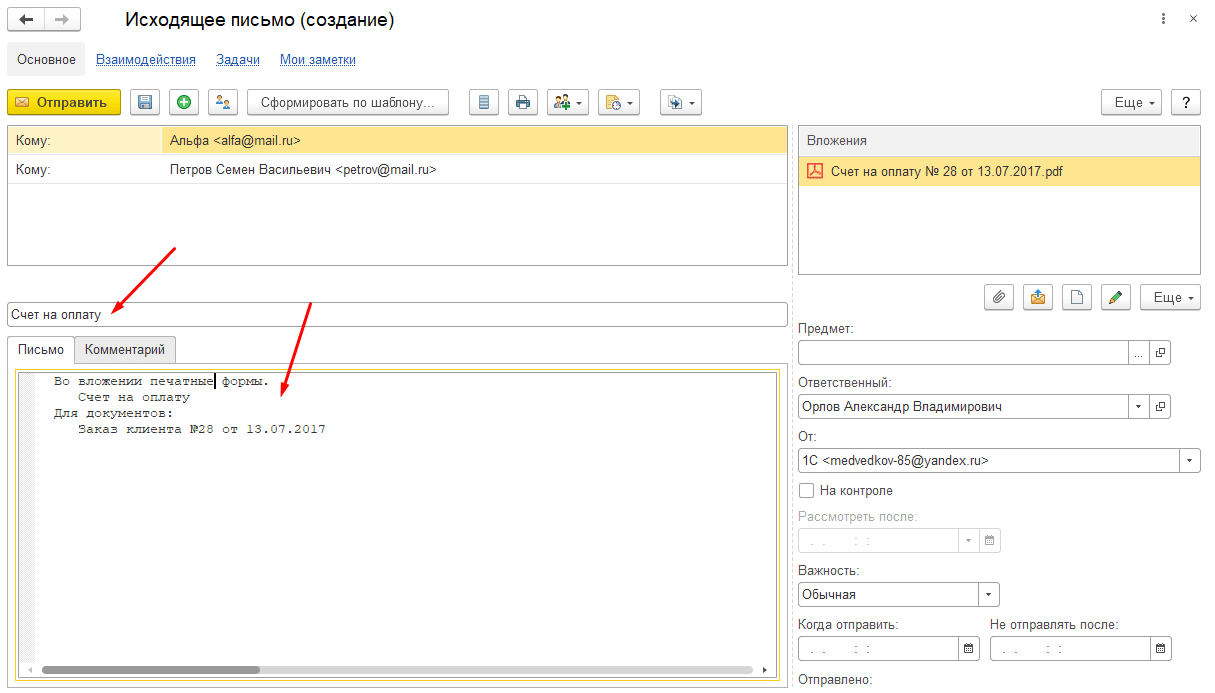Open the top toolbar Еще menu
This screenshot has width=1215, height=693.
click(1132, 102)
